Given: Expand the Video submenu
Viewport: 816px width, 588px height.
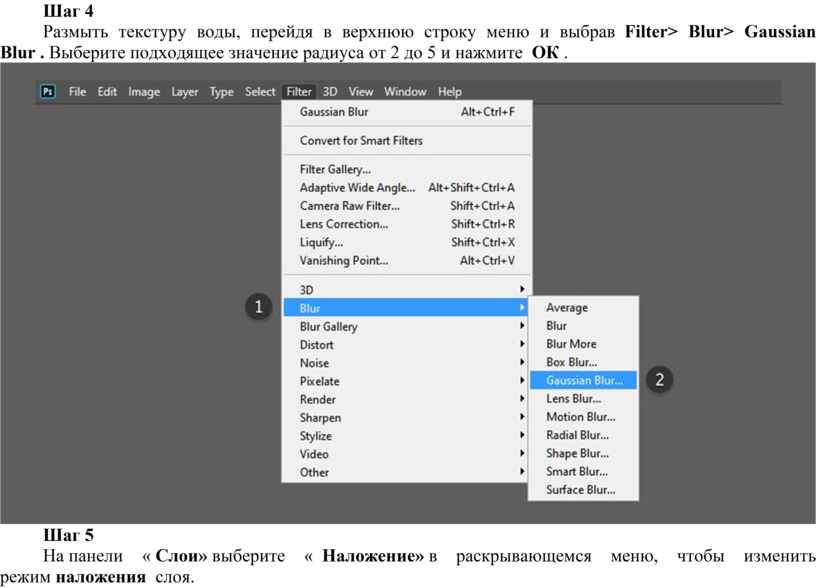Looking at the screenshot, I should tap(407, 454).
